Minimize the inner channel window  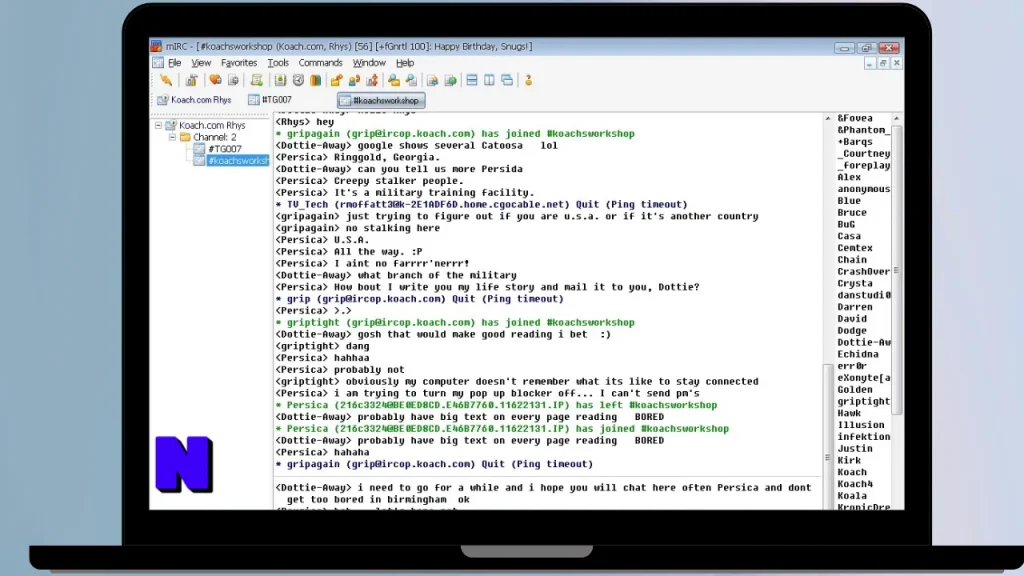(869, 63)
